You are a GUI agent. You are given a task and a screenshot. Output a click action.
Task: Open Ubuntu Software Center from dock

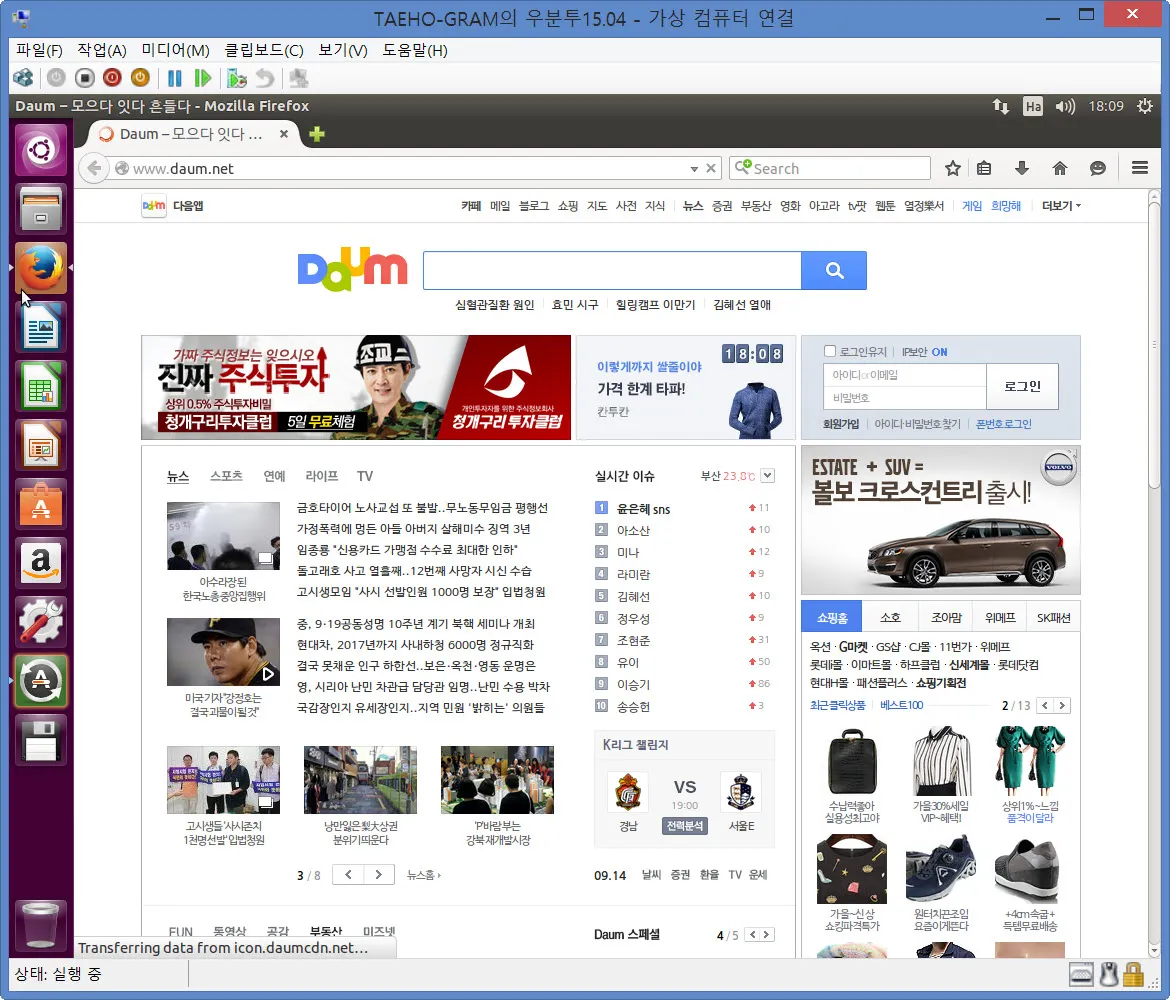click(x=41, y=504)
